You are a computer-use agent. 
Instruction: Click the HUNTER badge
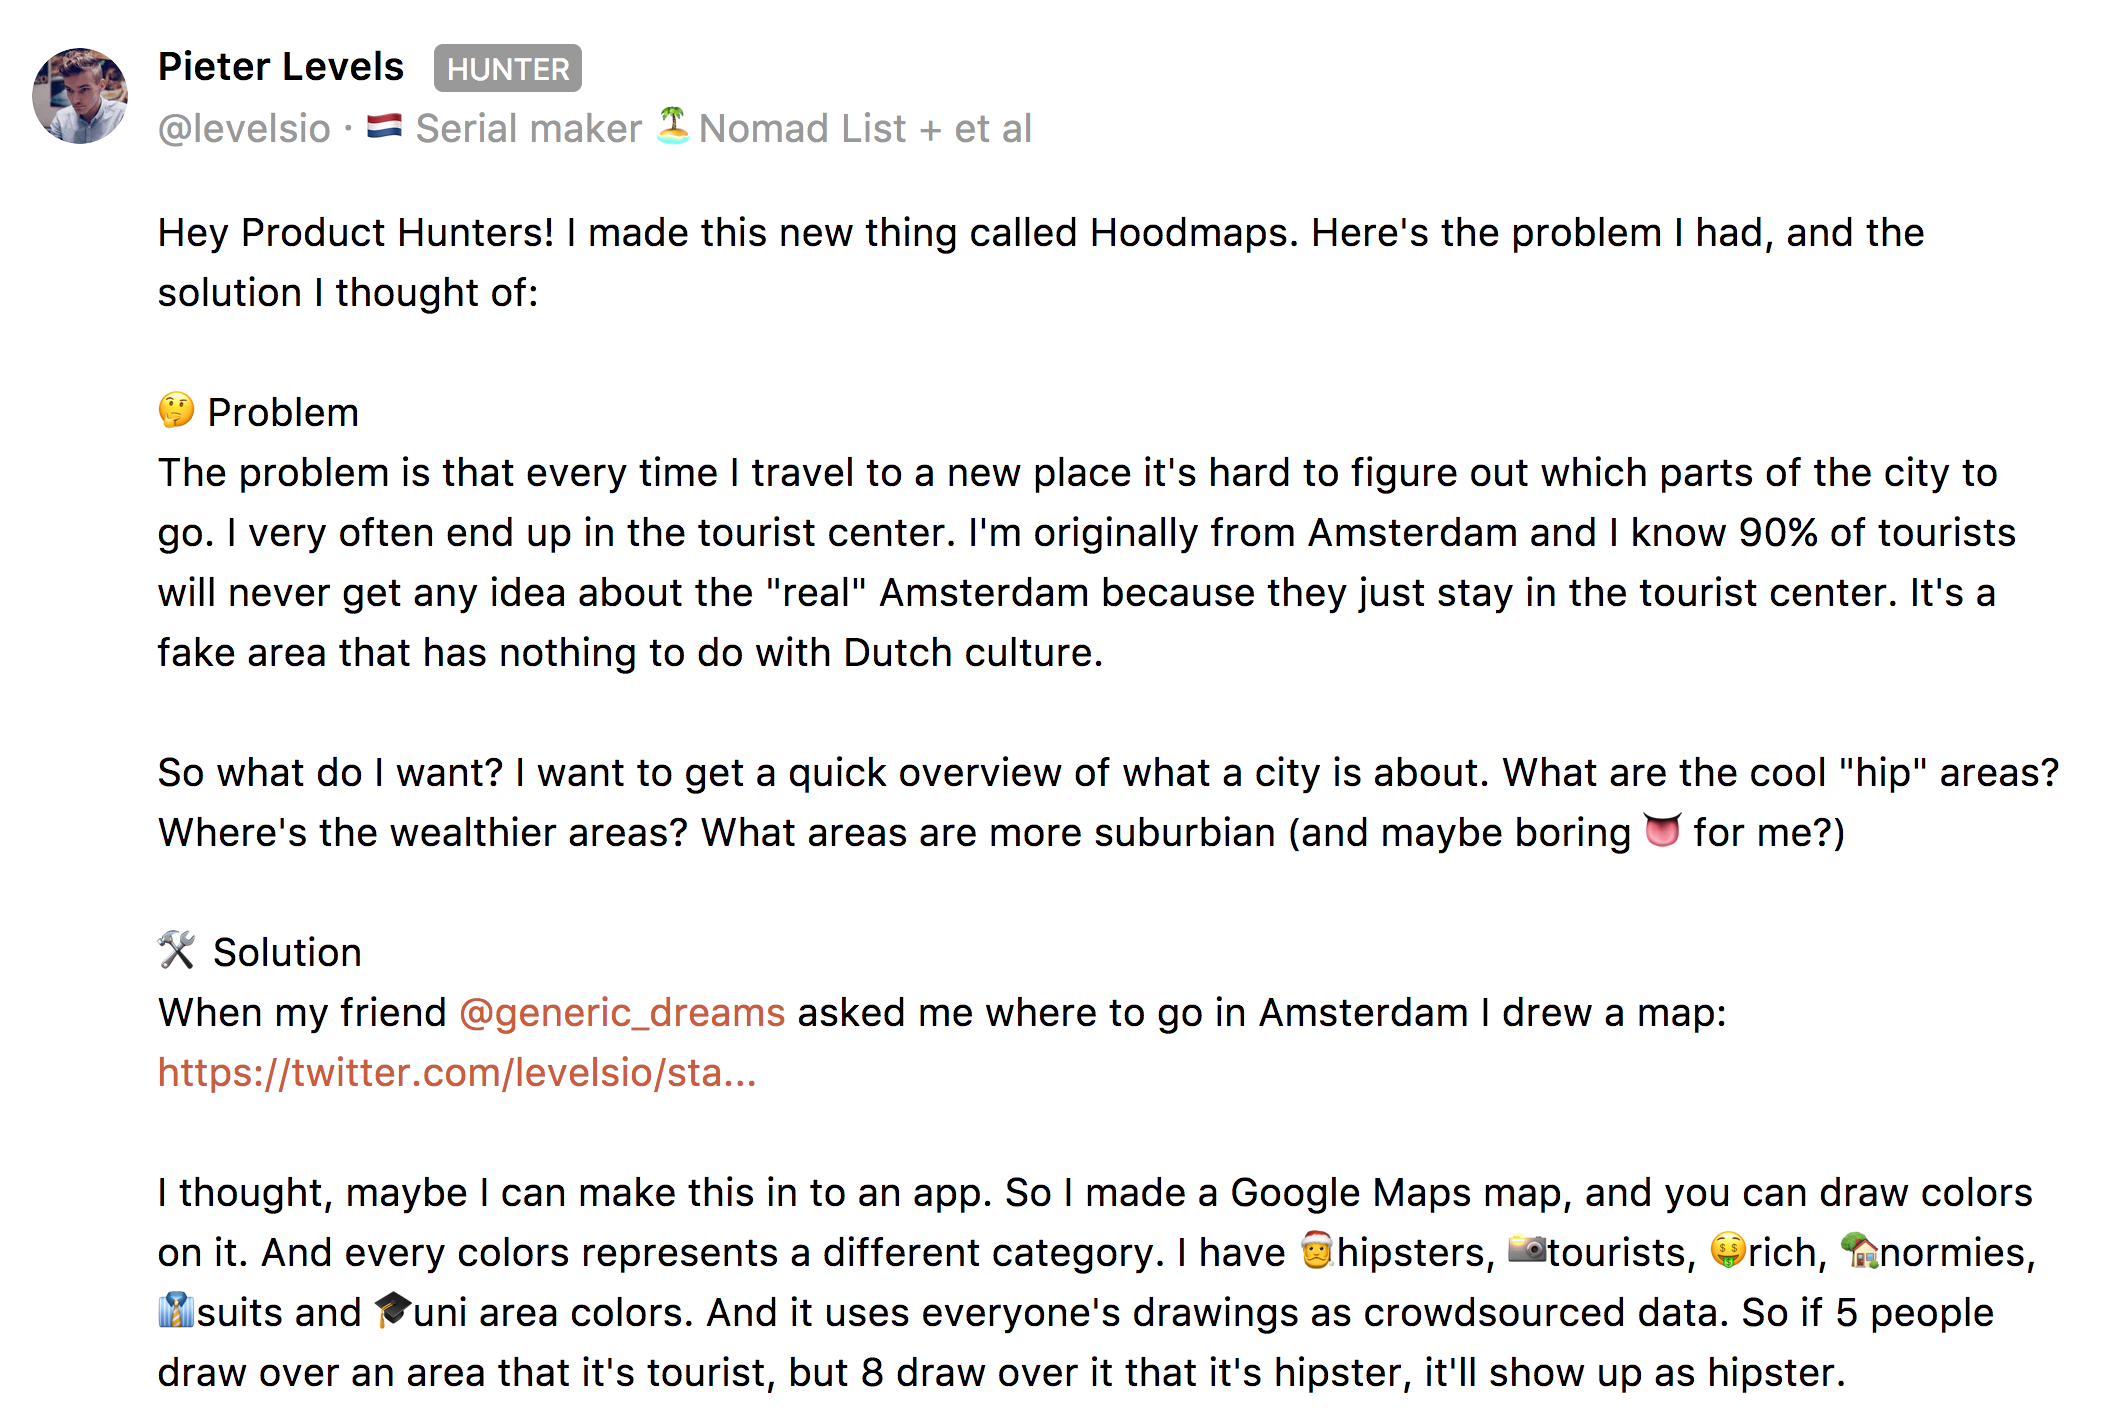507,69
